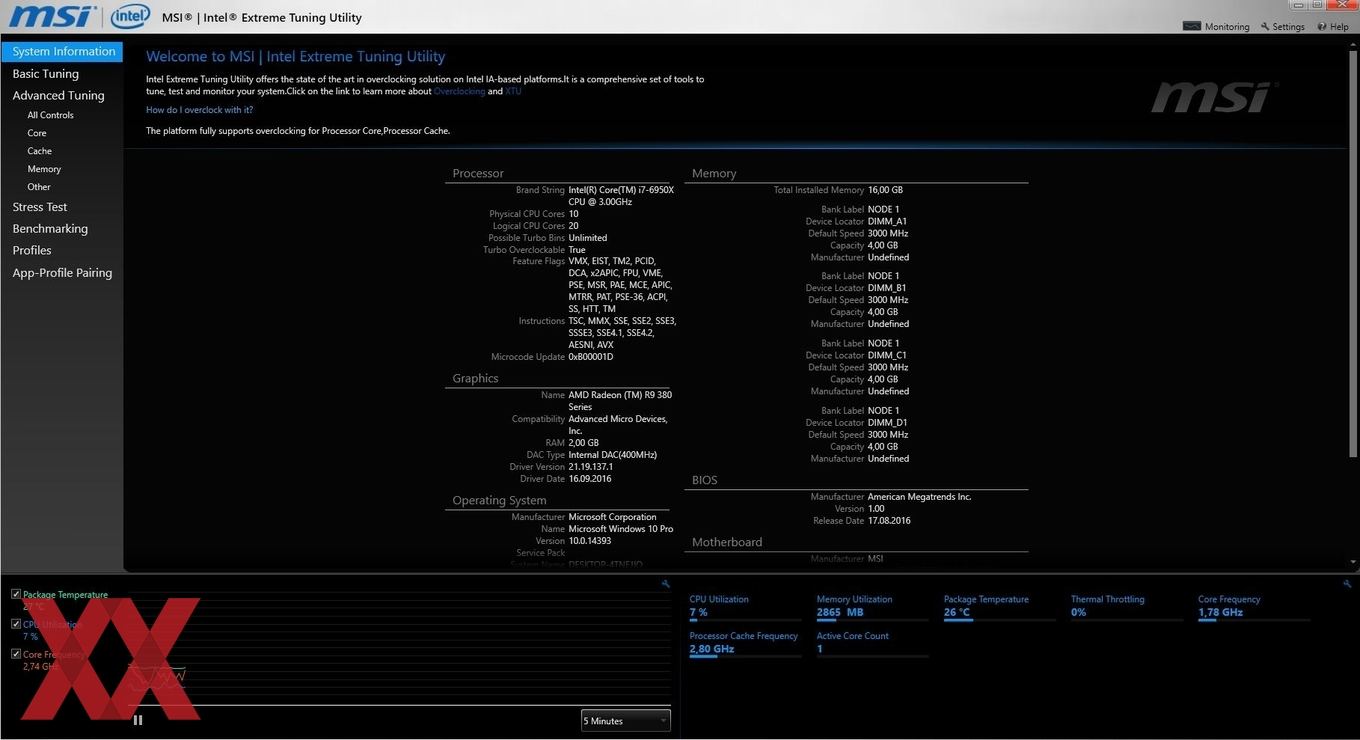Open Profiles section

32,251
